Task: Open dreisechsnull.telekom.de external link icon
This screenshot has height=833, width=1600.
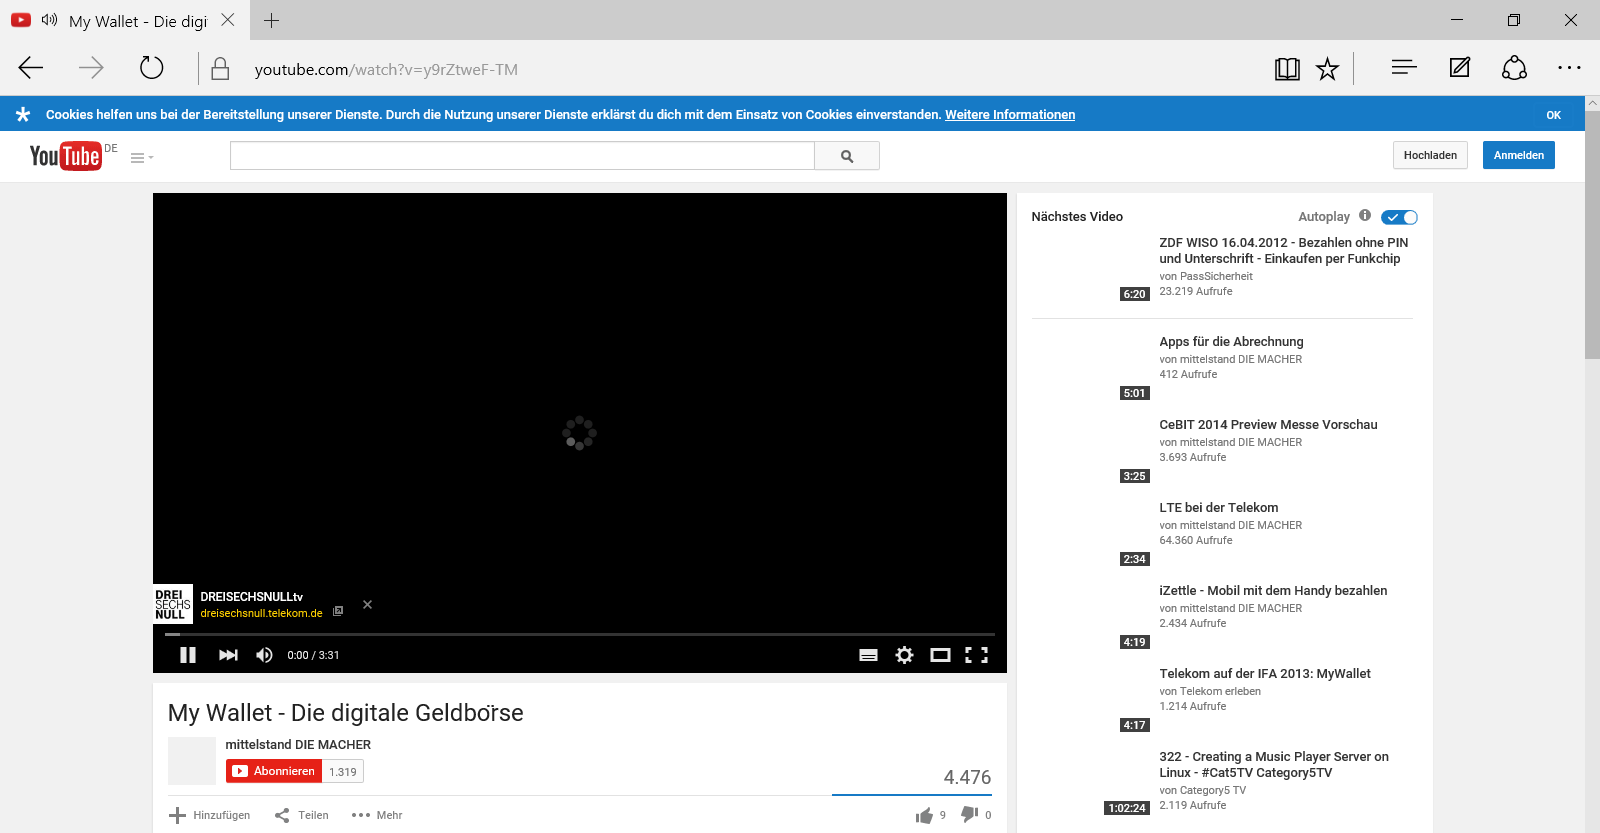Action: click(338, 611)
